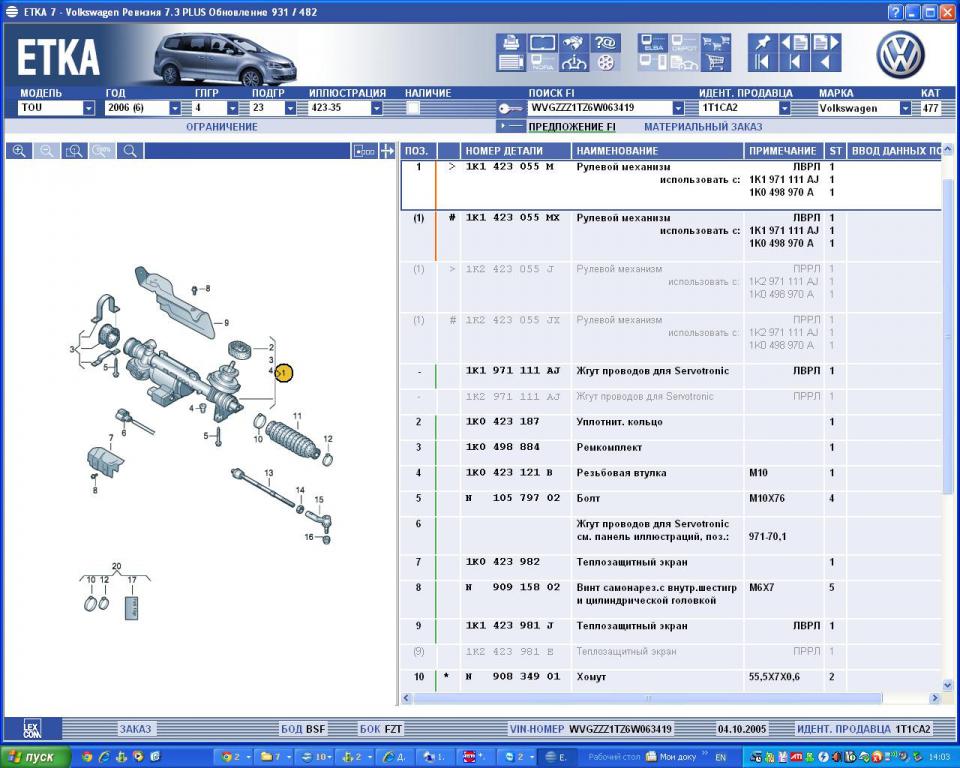Click the horizontal scrollbar of parts list
The width and height of the screenshot is (960, 768).
[x=648, y=698]
